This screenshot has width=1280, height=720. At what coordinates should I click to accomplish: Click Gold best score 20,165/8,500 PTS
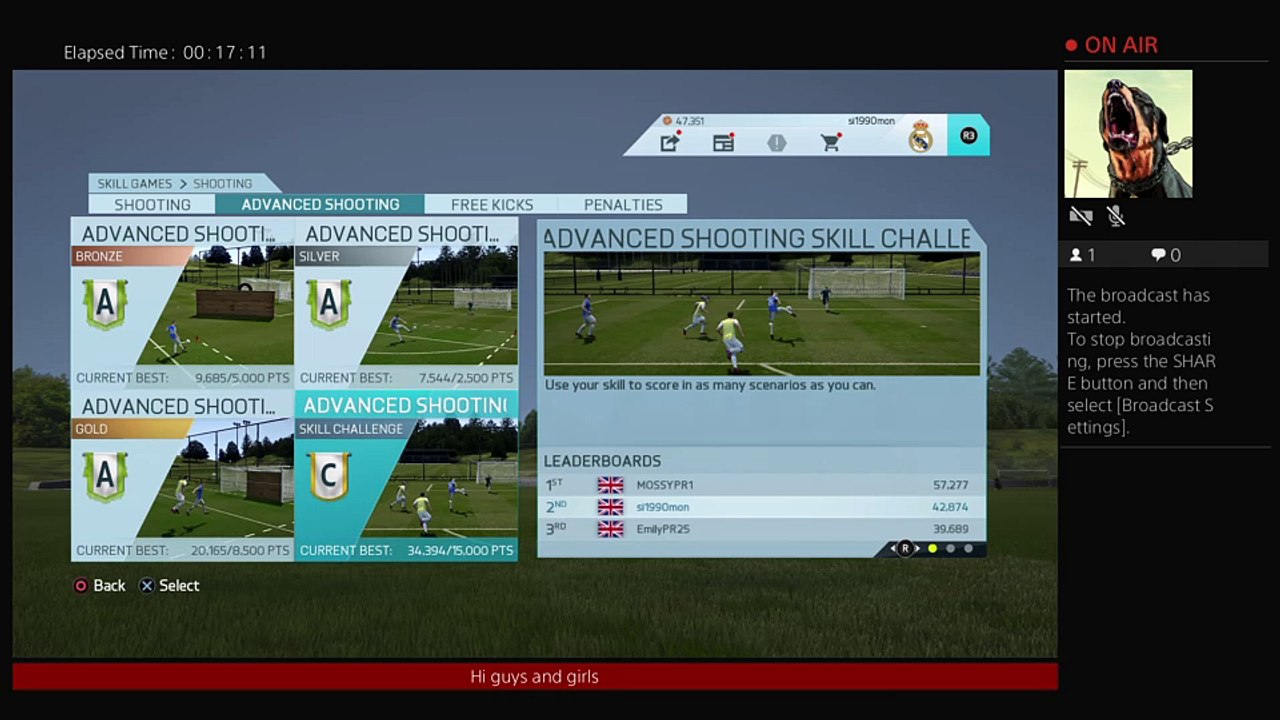pos(239,551)
